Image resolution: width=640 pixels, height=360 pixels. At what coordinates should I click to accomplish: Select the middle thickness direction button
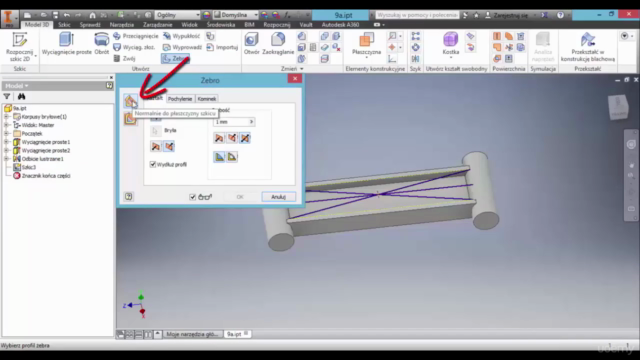click(232, 138)
